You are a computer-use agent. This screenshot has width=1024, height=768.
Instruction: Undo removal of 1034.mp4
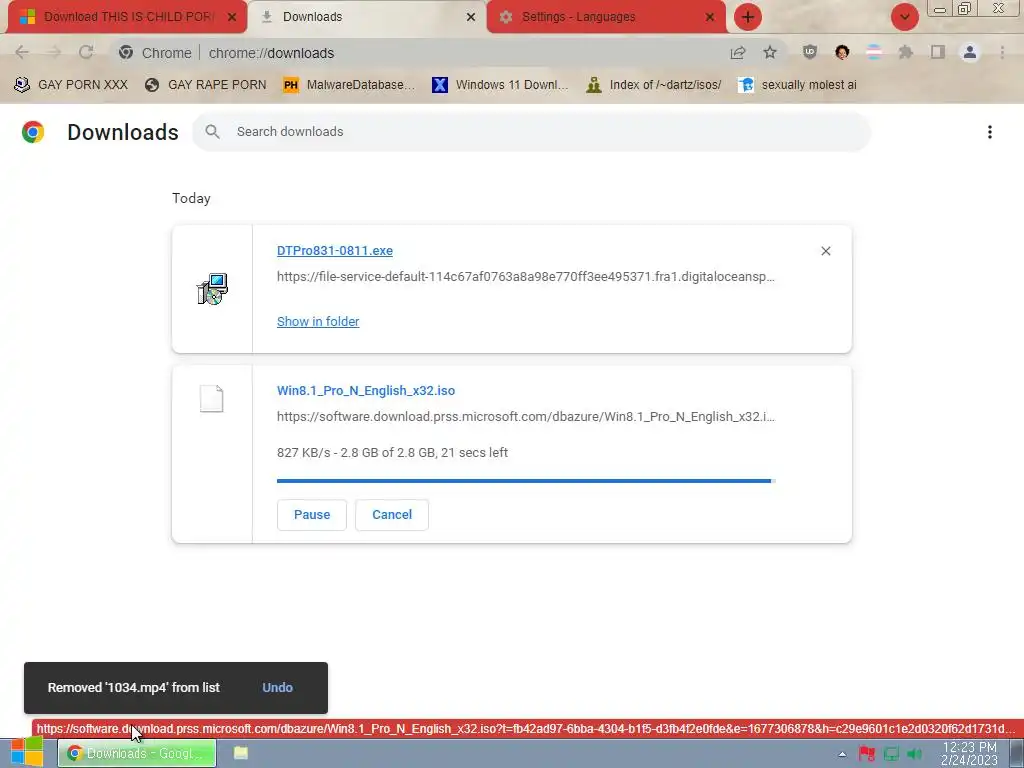[278, 688]
